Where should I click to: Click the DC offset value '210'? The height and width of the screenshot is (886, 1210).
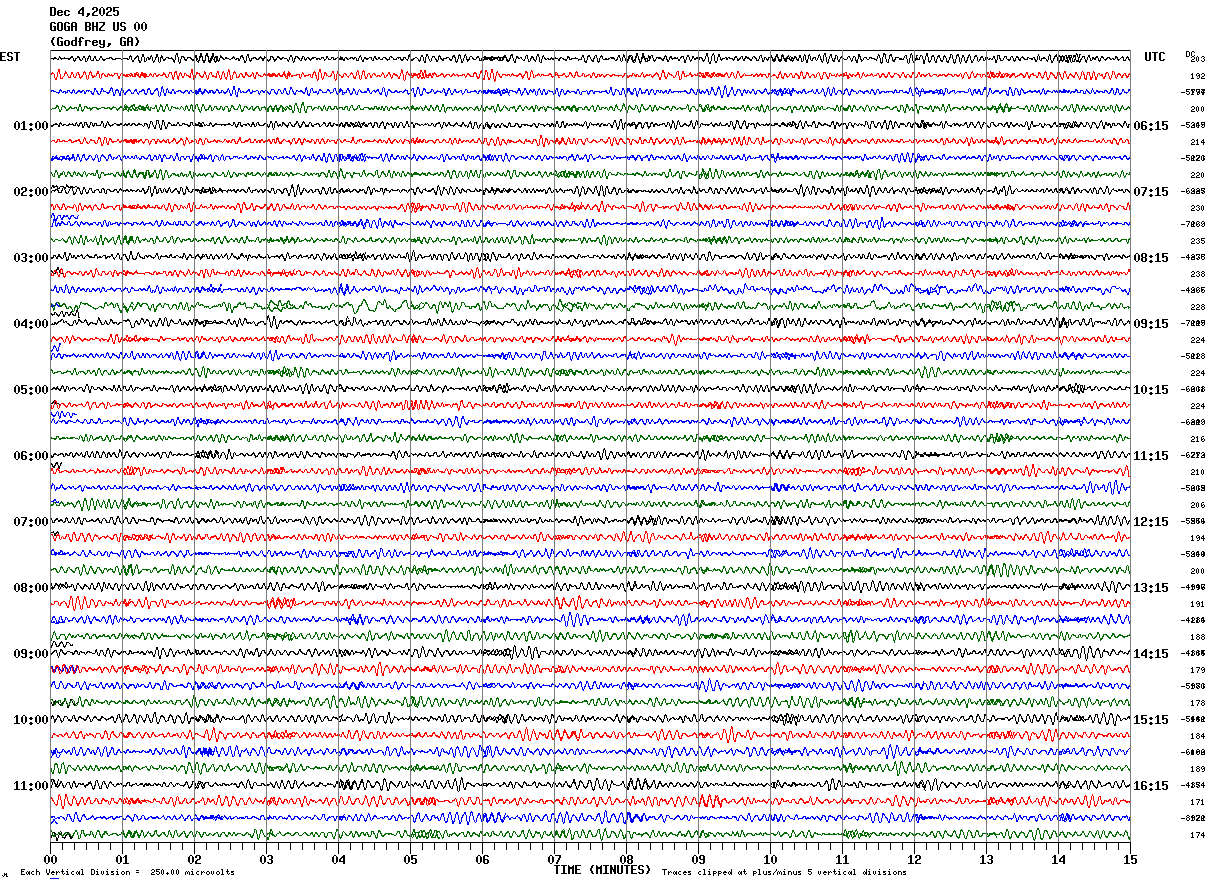tap(1197, 472)
